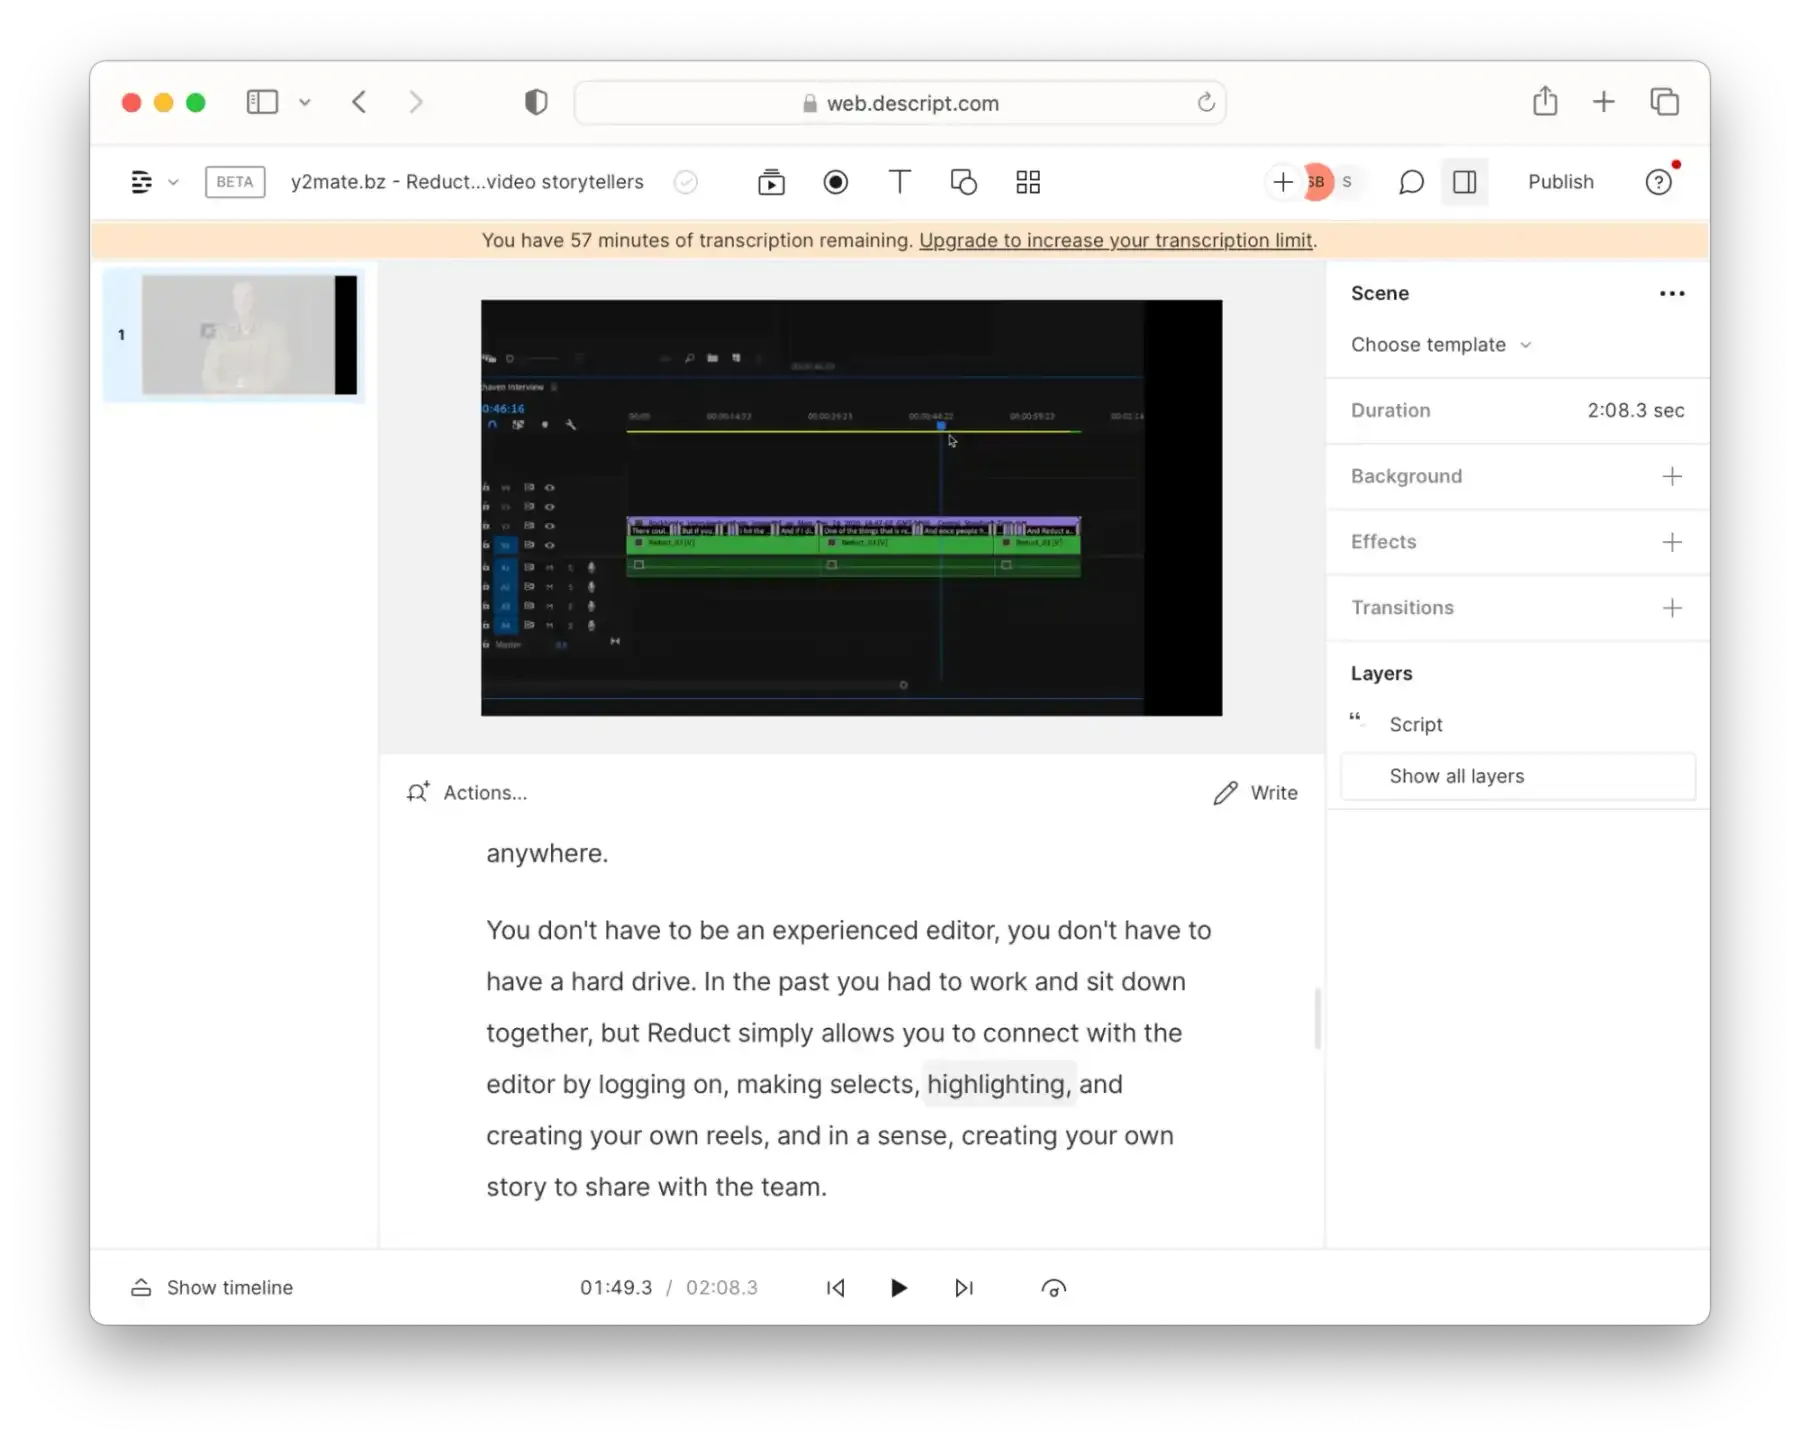Open the Actions menu
Screen dimensions: 1800x1444
467,793
